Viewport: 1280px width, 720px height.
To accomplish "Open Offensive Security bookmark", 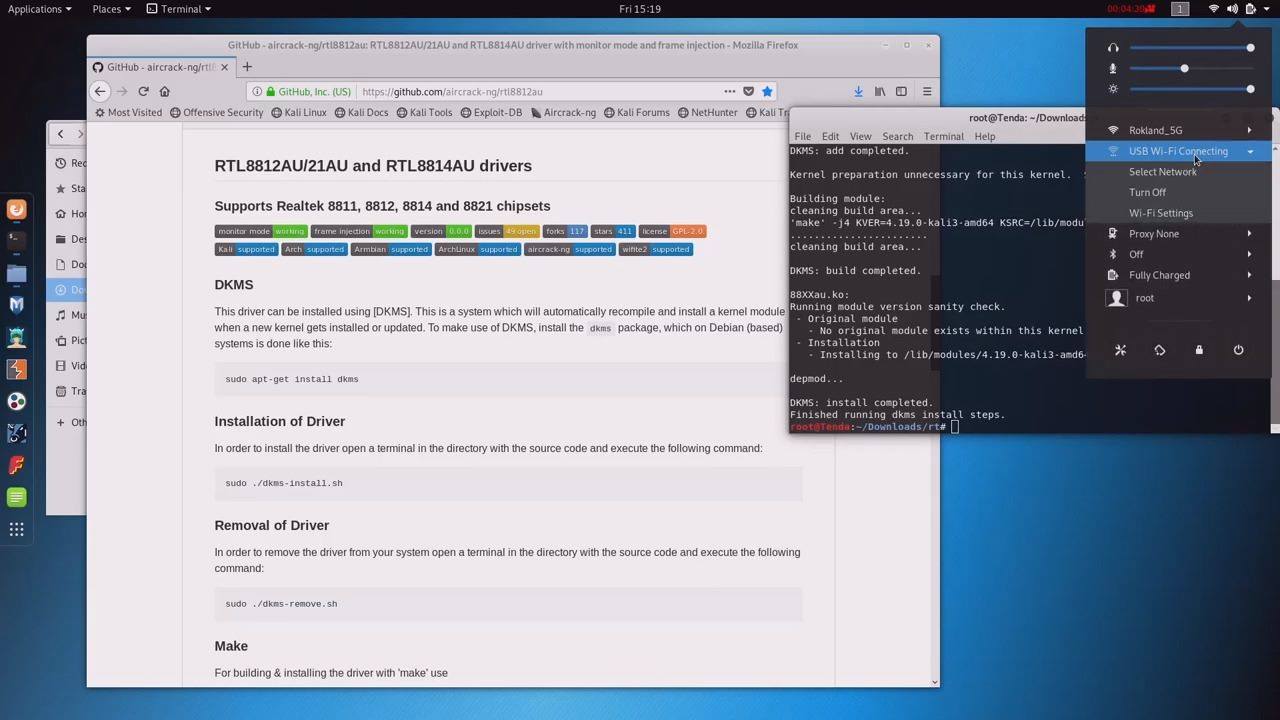I will click(x=217, y=112).
